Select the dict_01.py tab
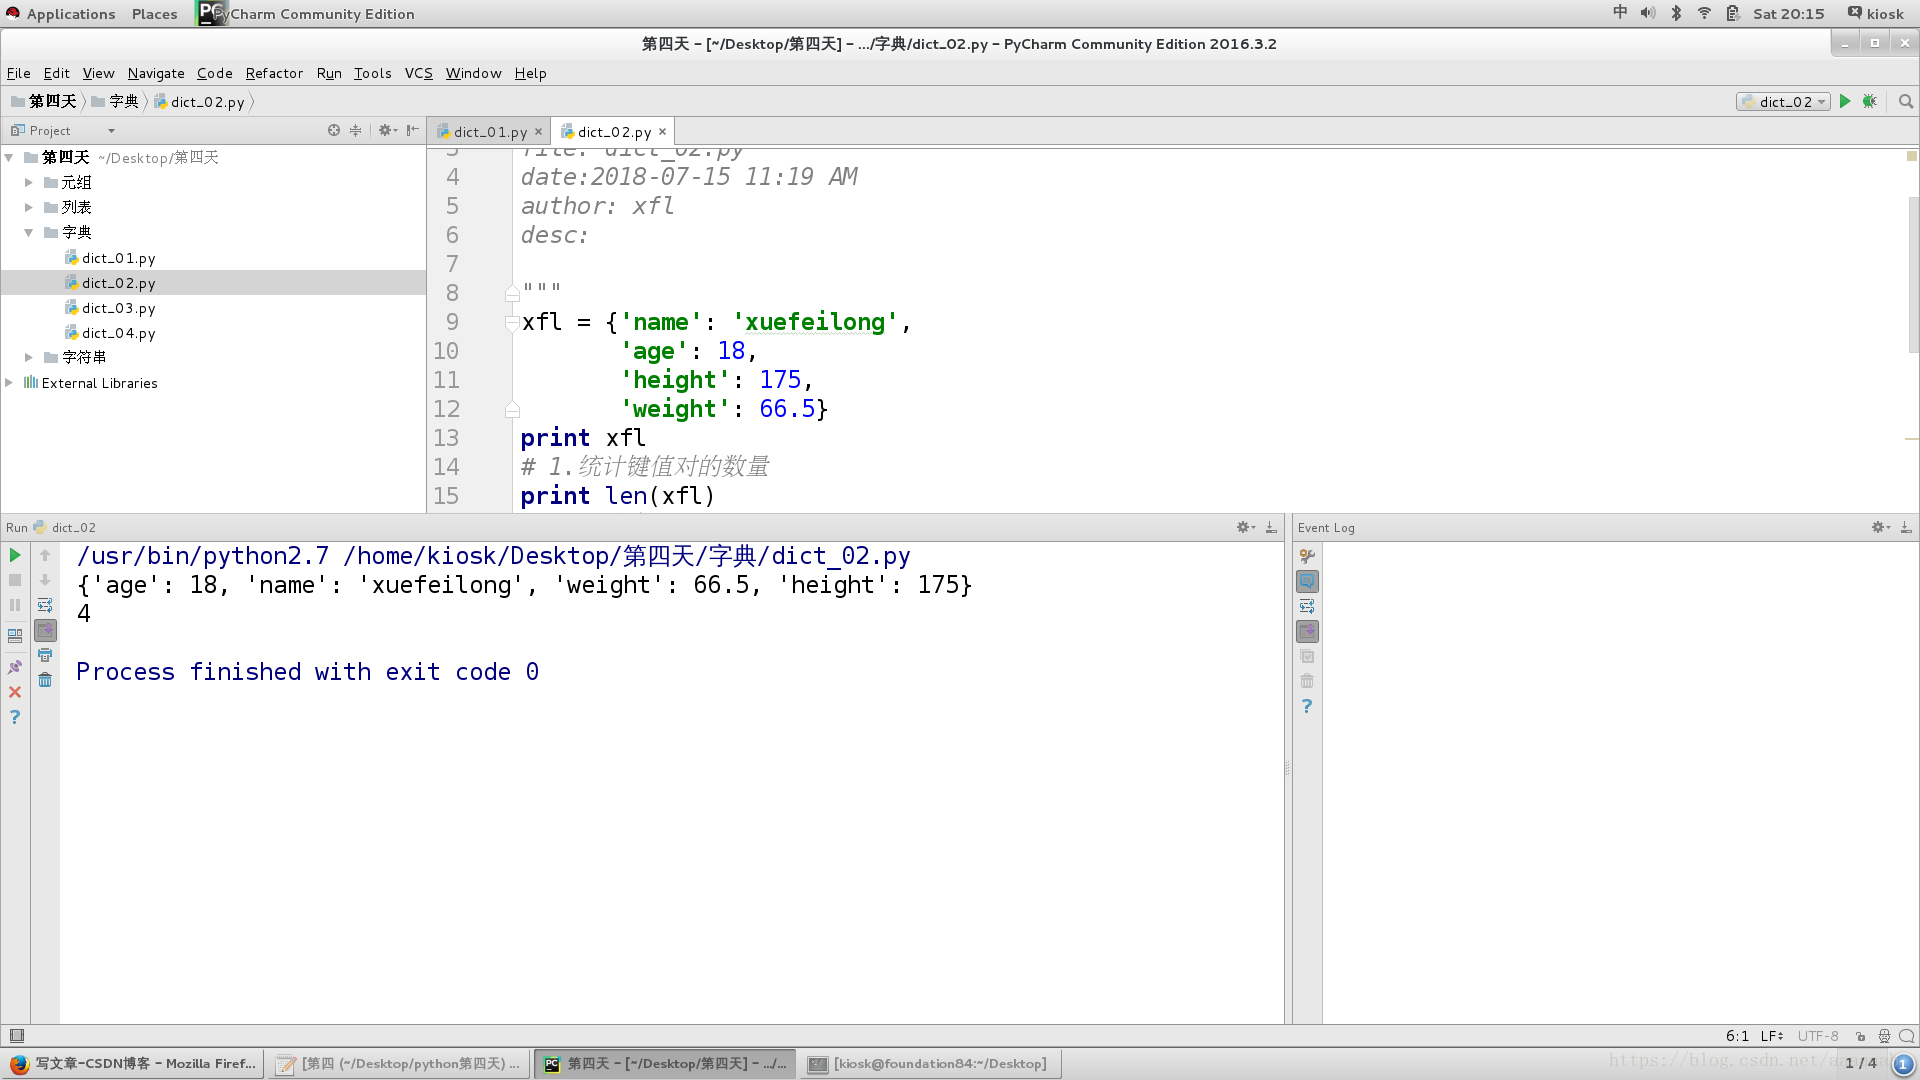The image size is (1920, 1080). tap(488, 131)
